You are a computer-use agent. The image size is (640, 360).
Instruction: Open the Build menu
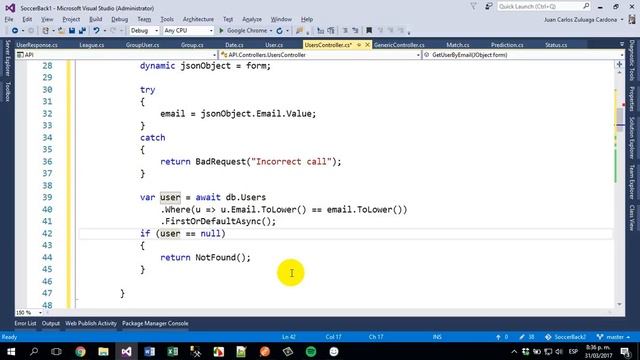(96, 19)
